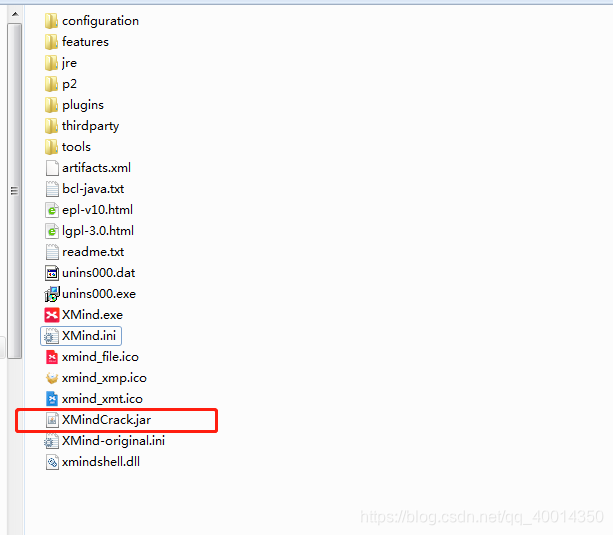Select the "readme.txt" file name
This screenshot has height=535, width=613.
pos(93,252)
